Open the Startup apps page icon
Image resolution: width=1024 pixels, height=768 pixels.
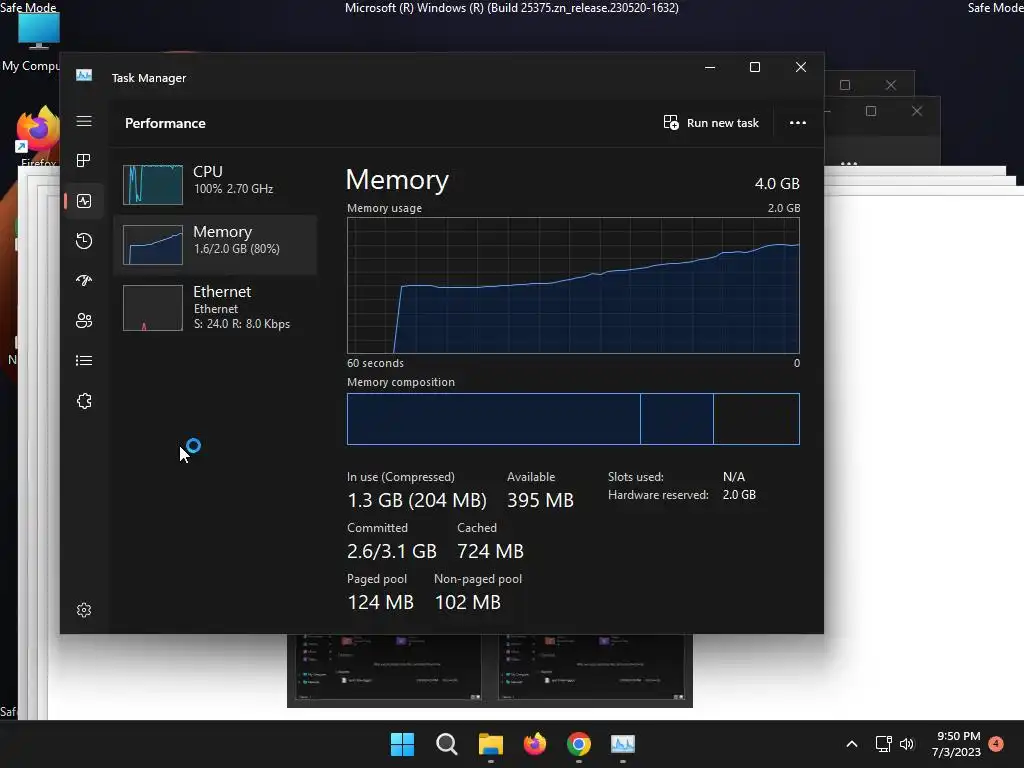pos(84,281)
